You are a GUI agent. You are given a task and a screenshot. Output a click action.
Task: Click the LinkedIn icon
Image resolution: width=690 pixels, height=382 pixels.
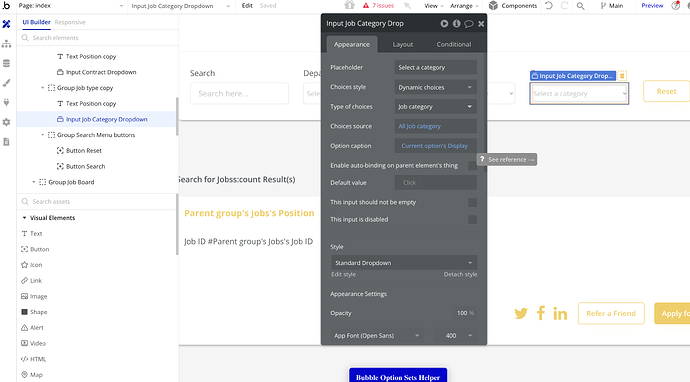(560, 313)
